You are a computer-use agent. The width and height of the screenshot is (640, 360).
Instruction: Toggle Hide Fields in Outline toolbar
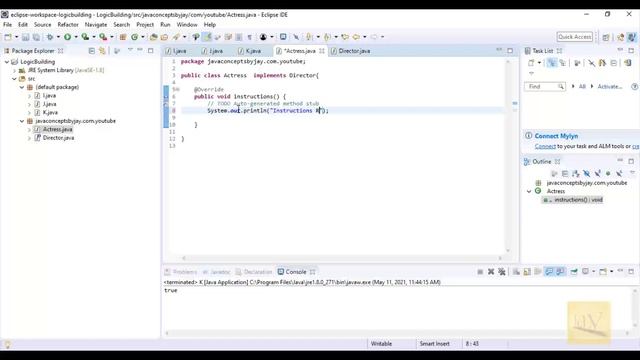587,173
